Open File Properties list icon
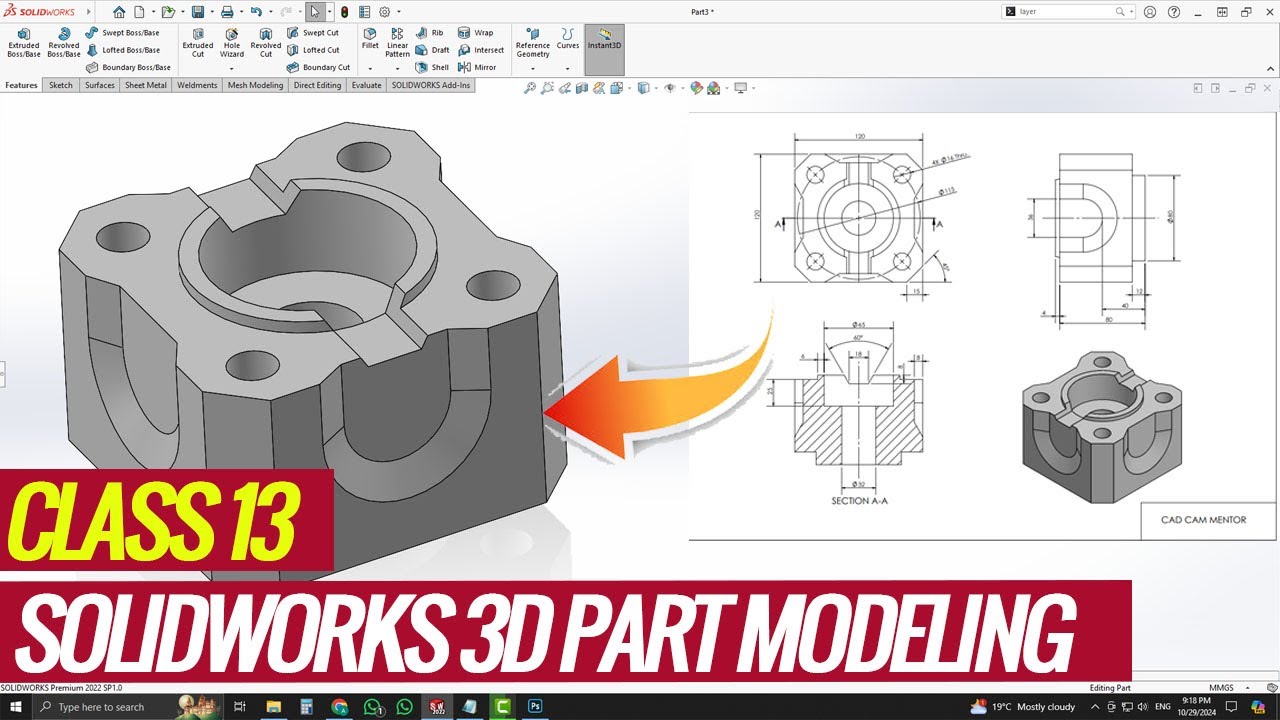This screenshot has height=720, width=1280. click(x=364, y=12)
